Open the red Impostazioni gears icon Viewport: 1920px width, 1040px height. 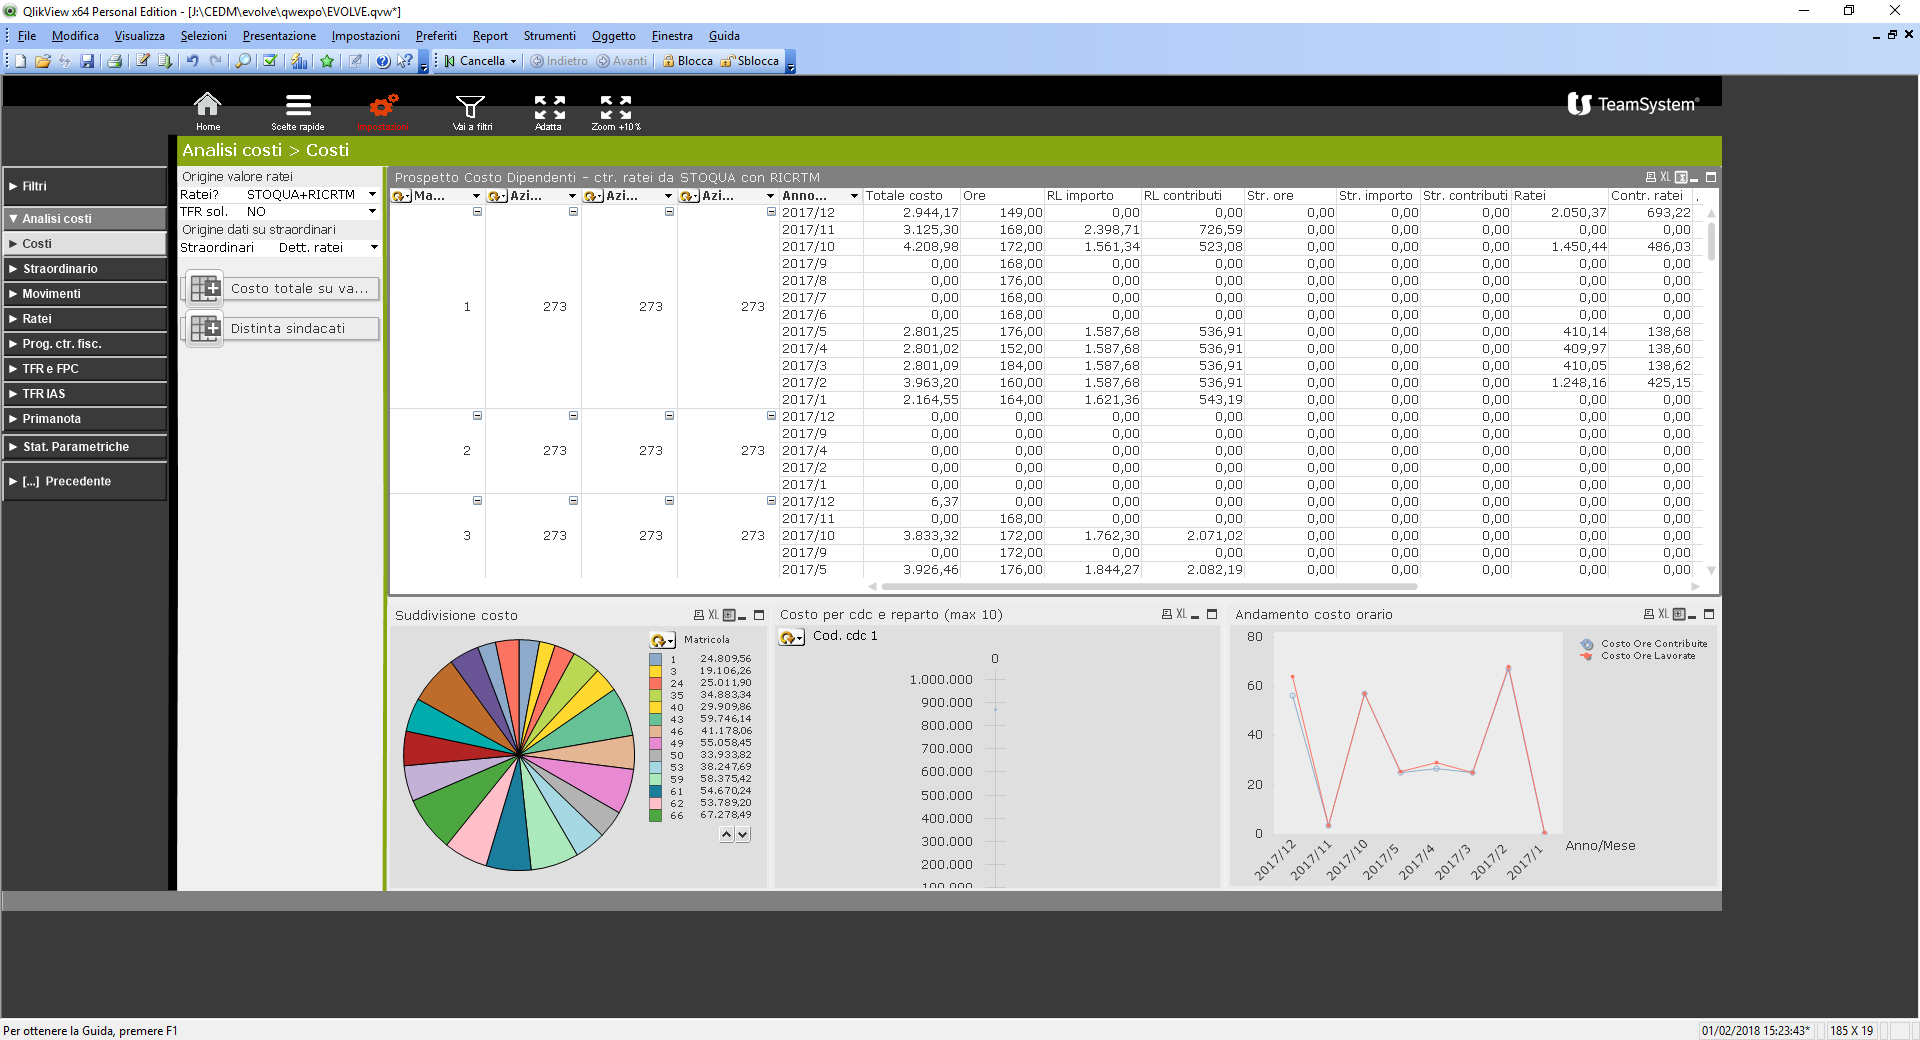coord(383,106)
